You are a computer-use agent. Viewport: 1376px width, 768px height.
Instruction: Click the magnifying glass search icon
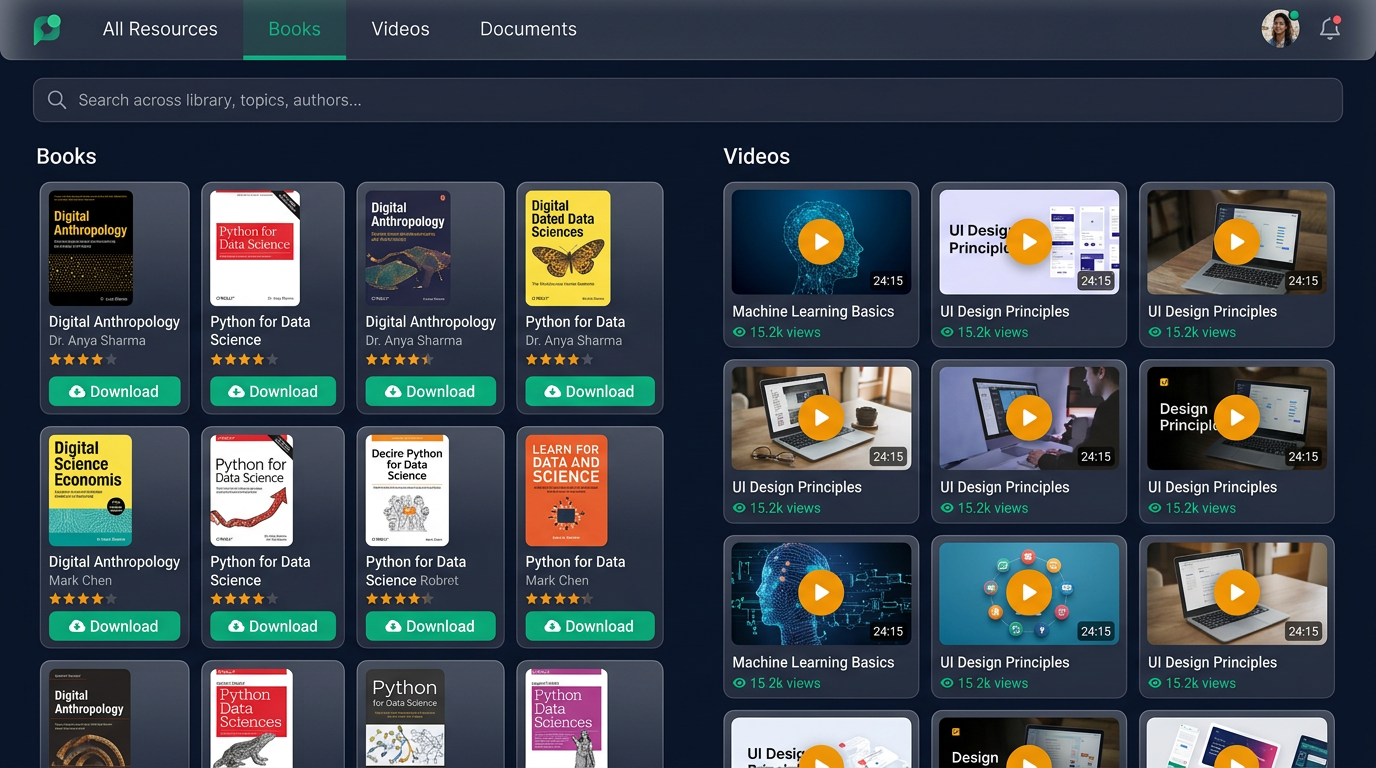(57, 100)
